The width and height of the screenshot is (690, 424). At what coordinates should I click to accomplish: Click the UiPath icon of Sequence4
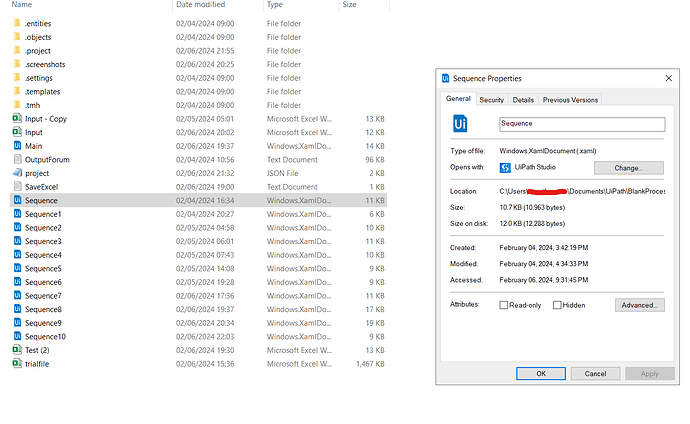point(17,255)
